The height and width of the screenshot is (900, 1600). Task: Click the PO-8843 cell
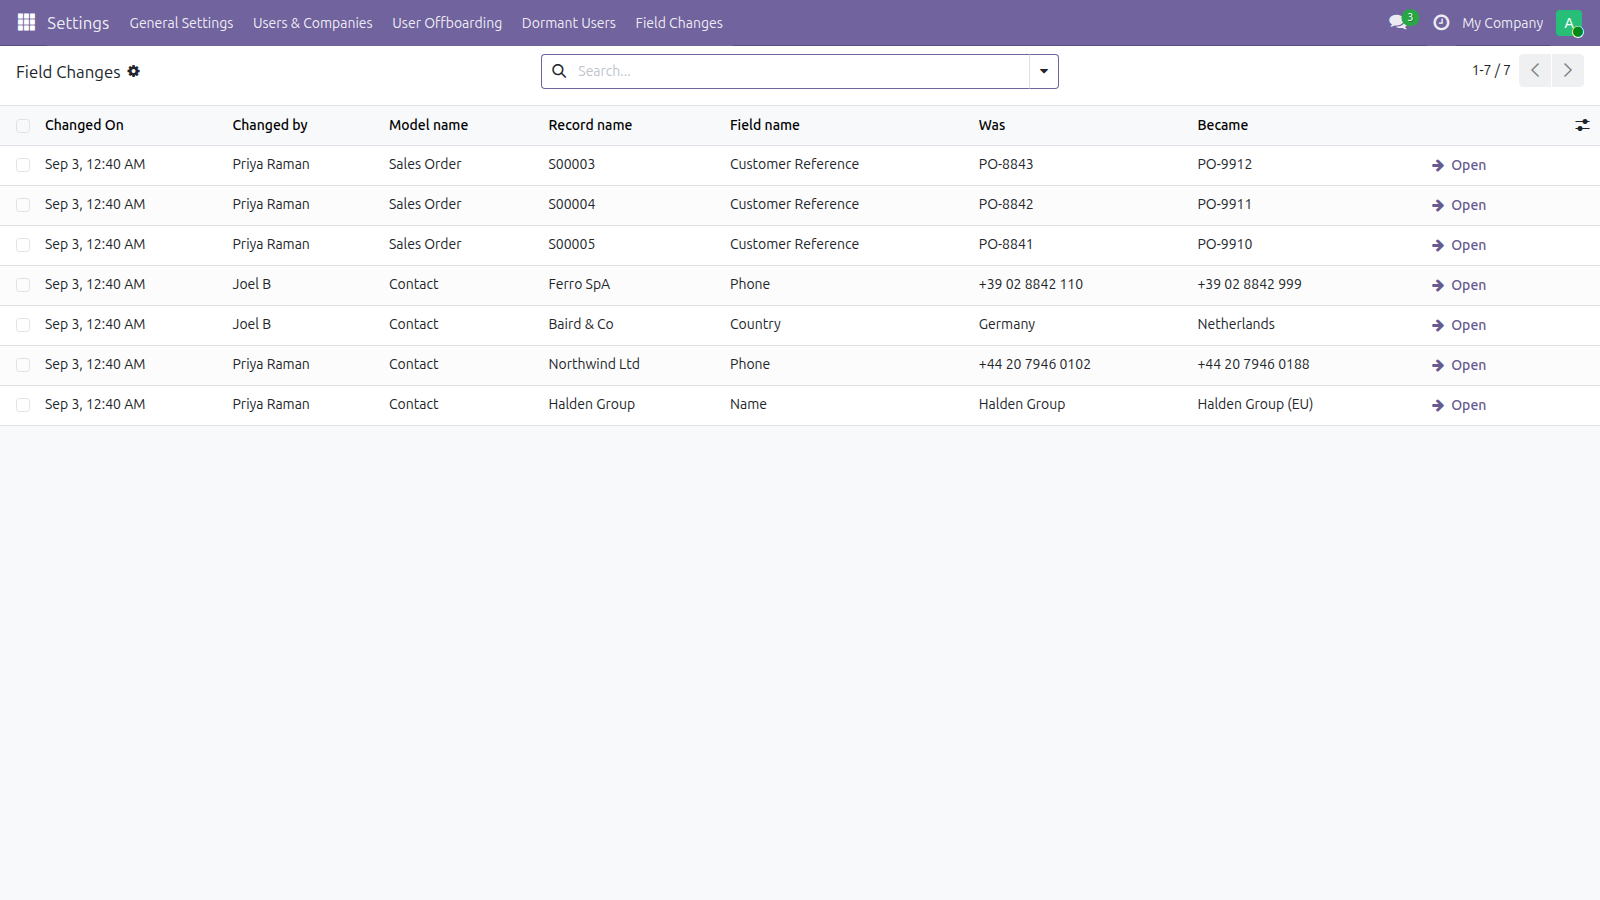[1006, 164]
